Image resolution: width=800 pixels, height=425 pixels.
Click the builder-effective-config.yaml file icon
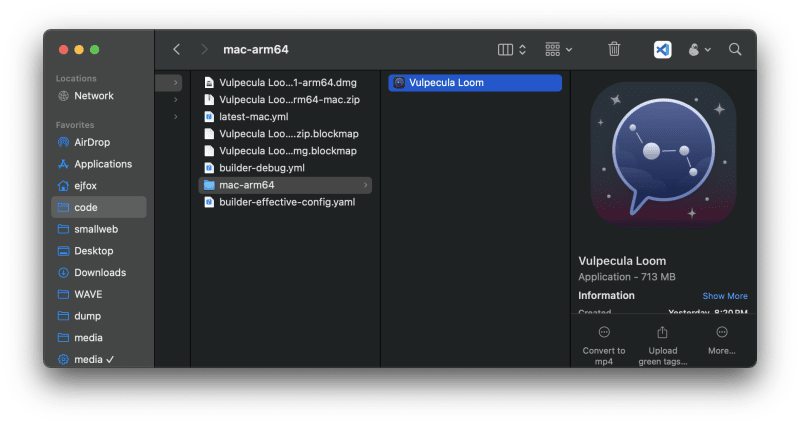pyautogui.click(x=209, y=202)
